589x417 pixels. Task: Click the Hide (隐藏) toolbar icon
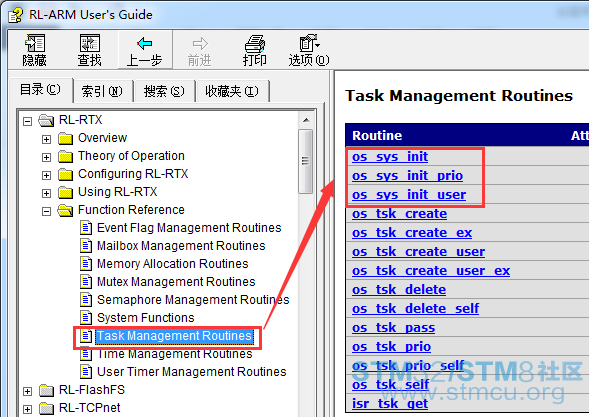click(35, 43)
